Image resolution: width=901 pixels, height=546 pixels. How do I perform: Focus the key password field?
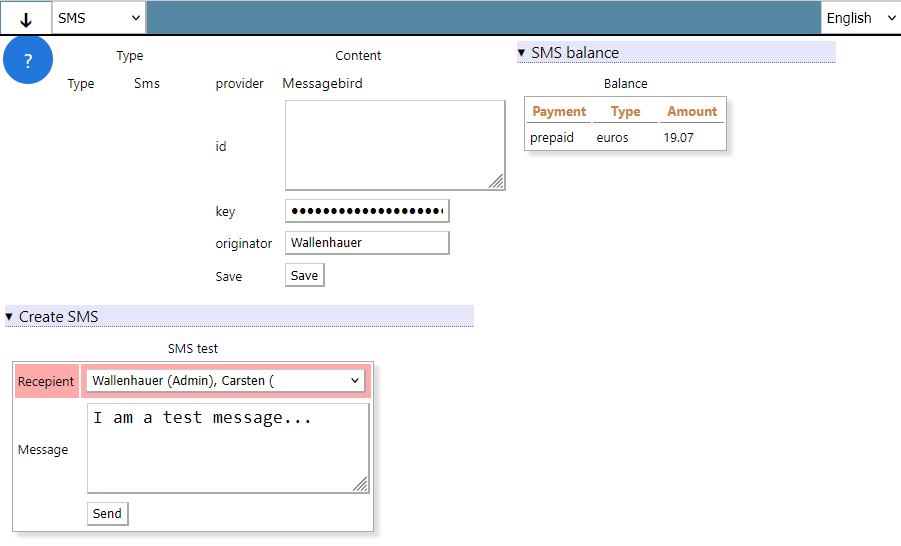(367, 211)
